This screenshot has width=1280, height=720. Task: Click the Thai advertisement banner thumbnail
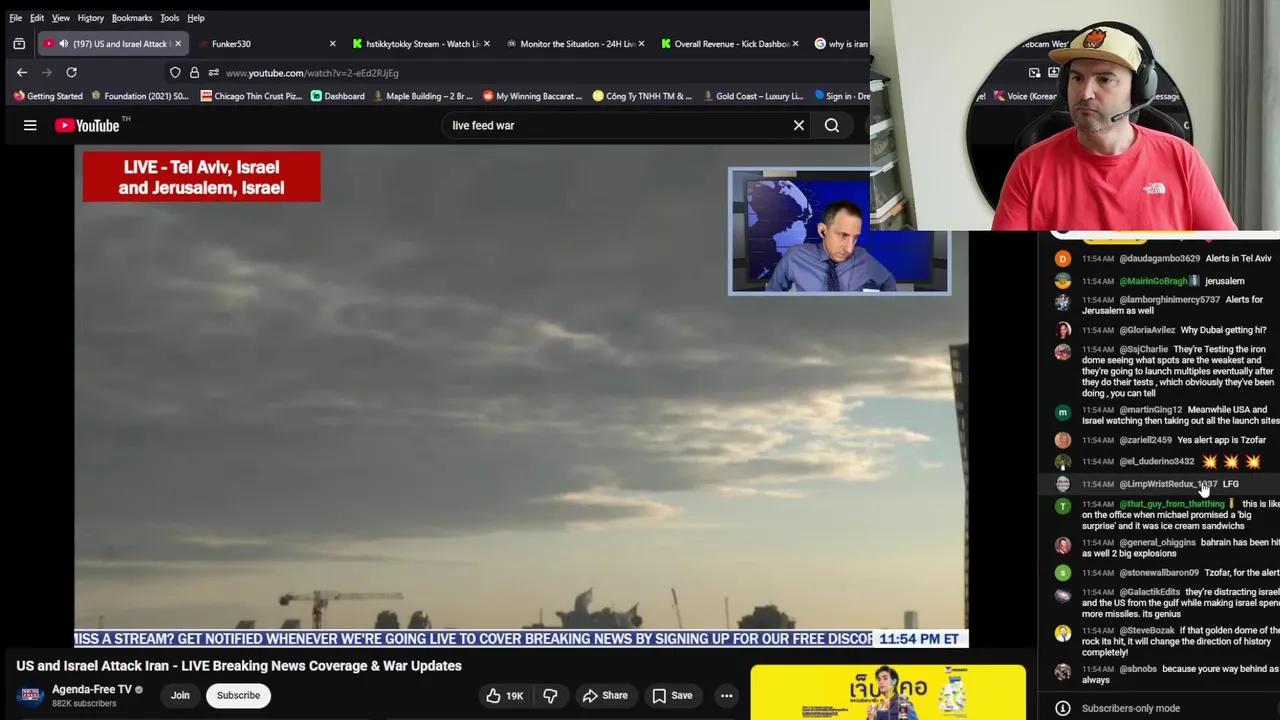(888, 692)
